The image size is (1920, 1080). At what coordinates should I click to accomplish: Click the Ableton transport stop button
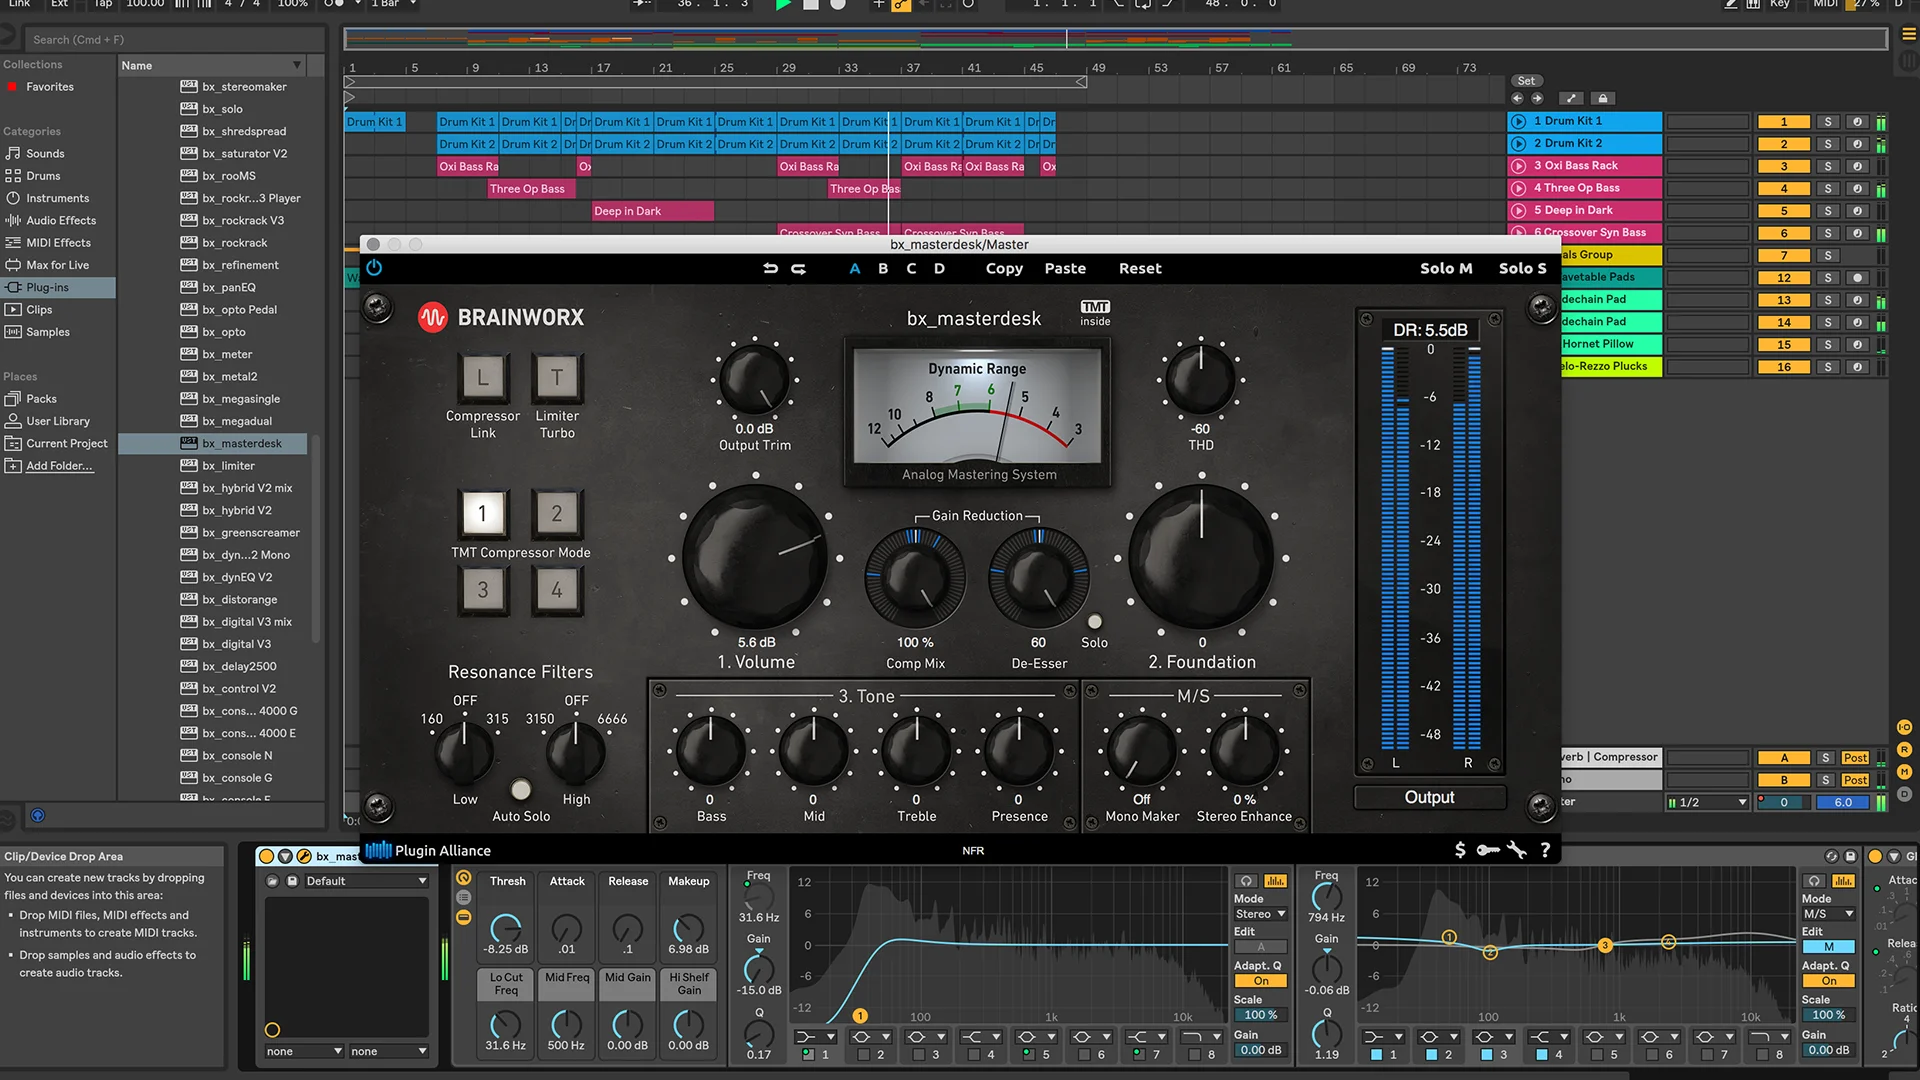pyautogui.click(x=811, y=4)
